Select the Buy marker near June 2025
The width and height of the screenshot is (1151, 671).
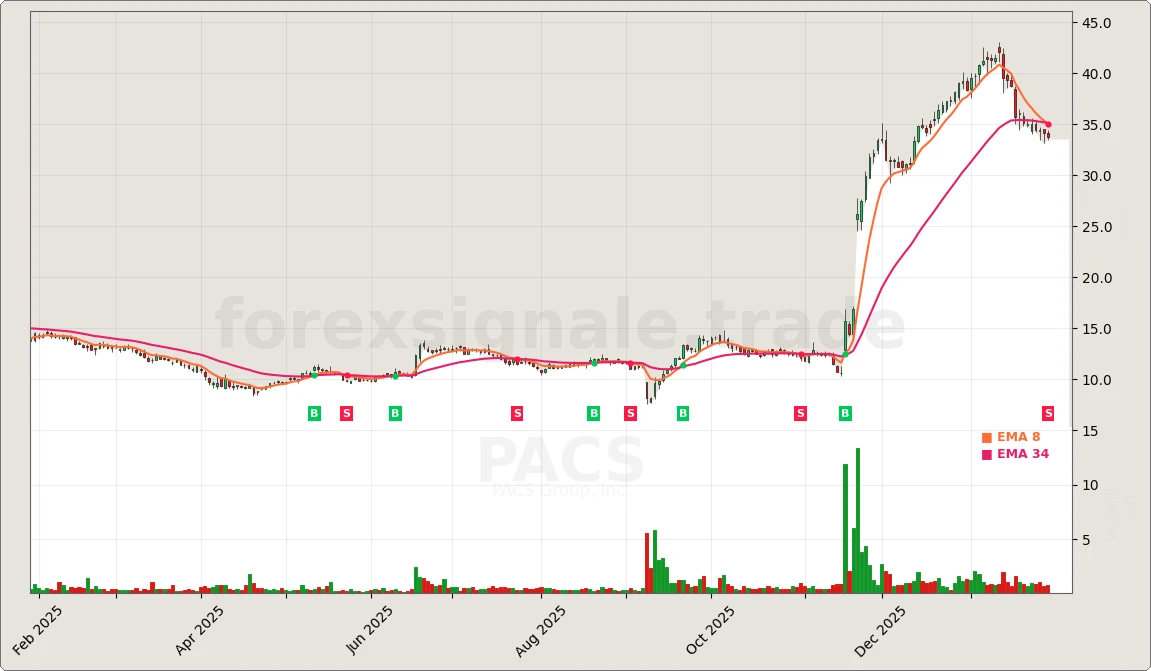pyautogui.click(x=396, y=413)
